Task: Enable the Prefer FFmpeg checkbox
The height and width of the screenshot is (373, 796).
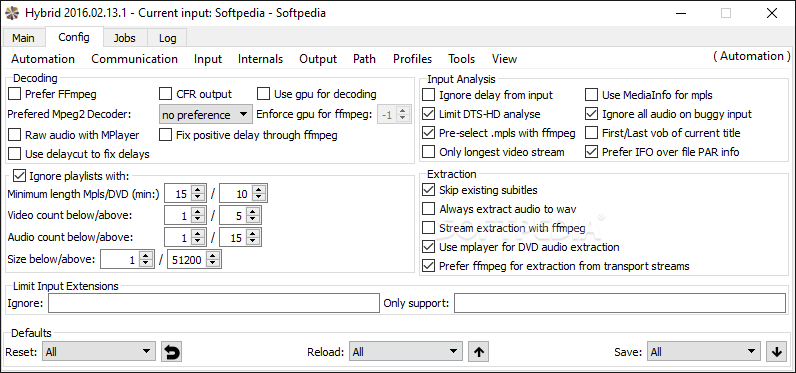Action: [15, 94]
